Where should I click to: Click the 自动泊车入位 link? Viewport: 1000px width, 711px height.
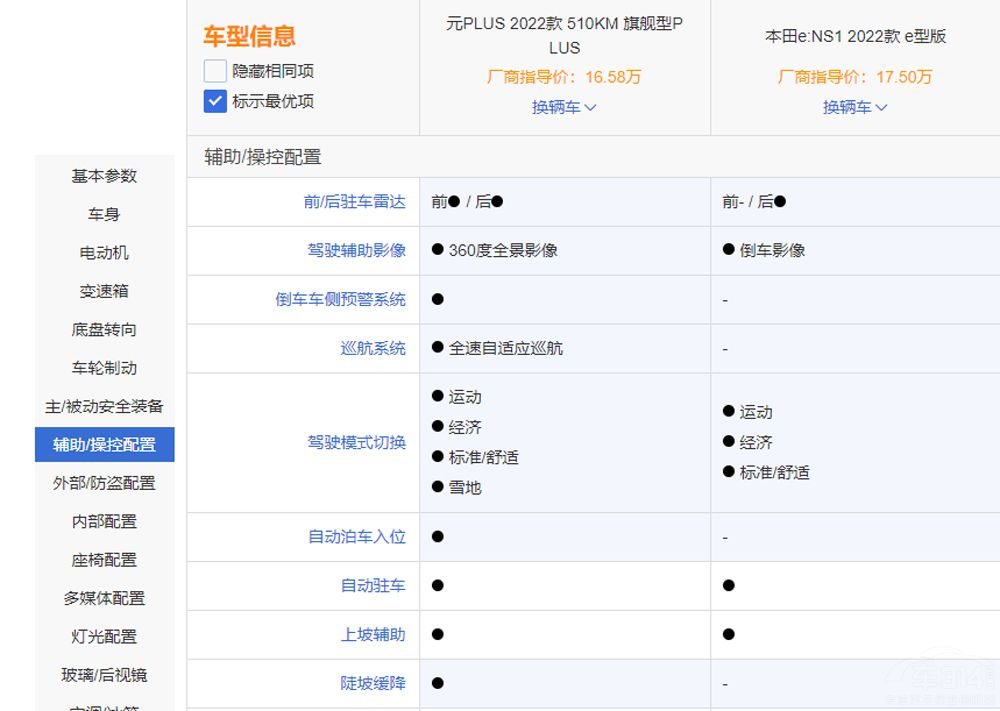point(356,537)
